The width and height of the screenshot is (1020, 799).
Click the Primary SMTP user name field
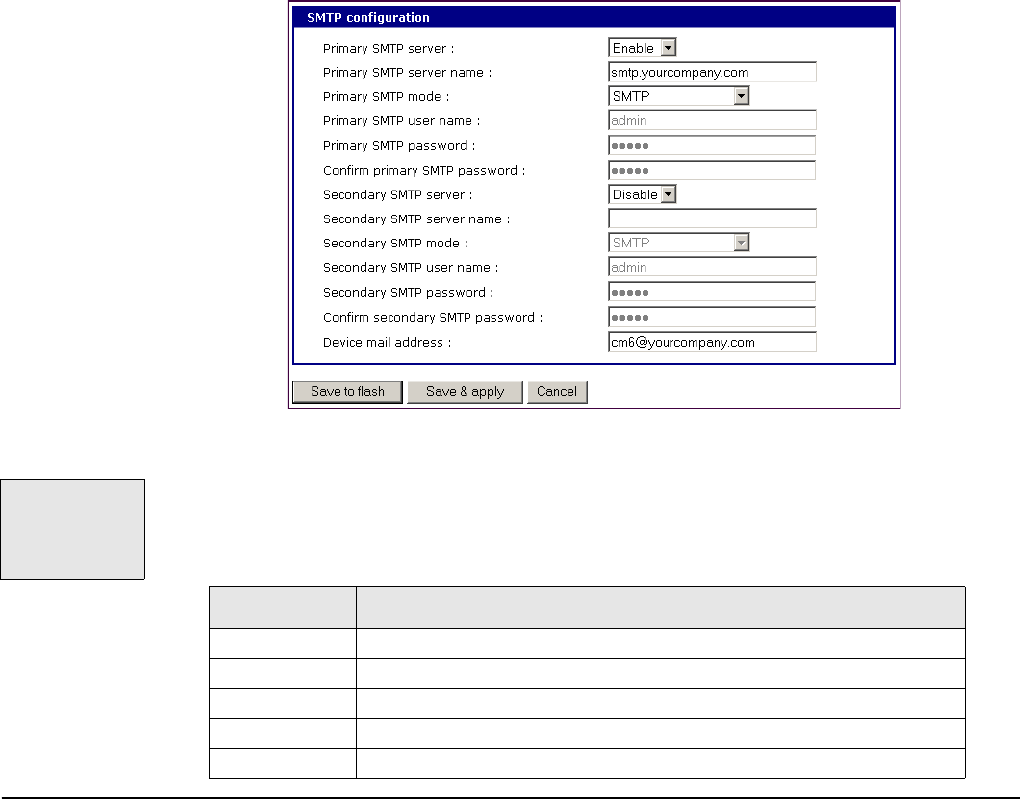click(712, 120)
